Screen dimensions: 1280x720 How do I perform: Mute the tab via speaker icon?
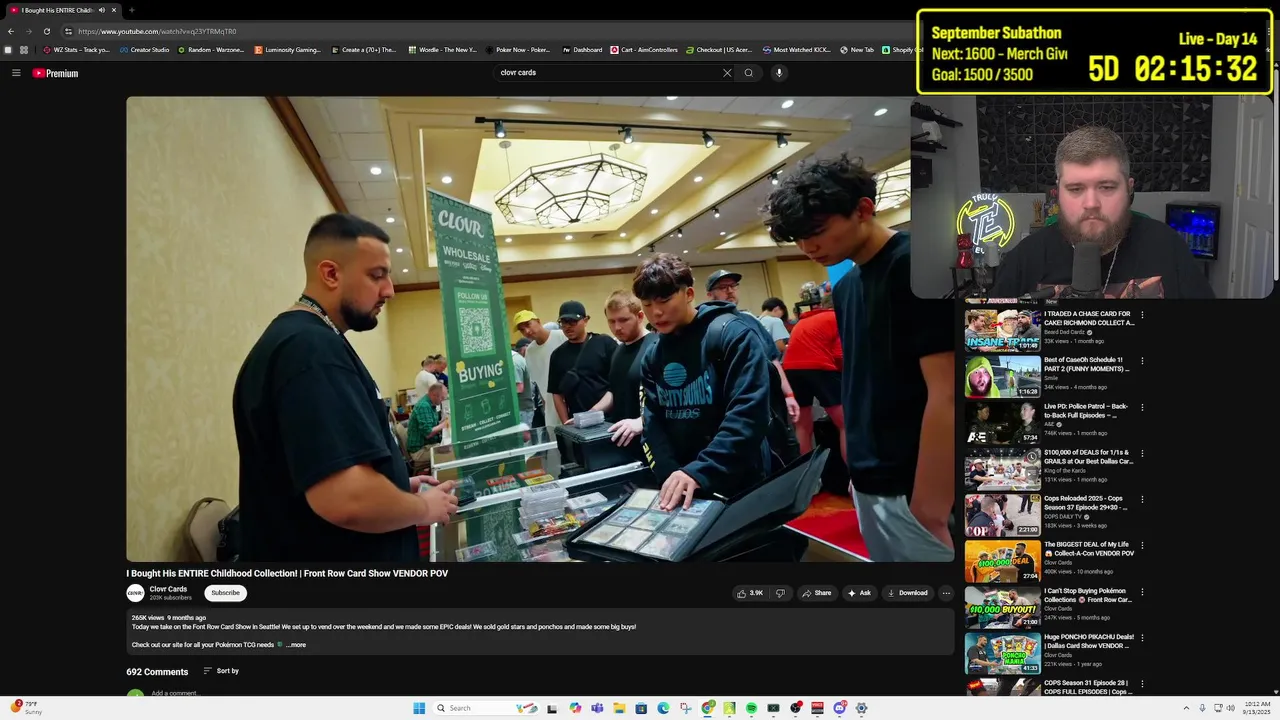tap(102, 10)
